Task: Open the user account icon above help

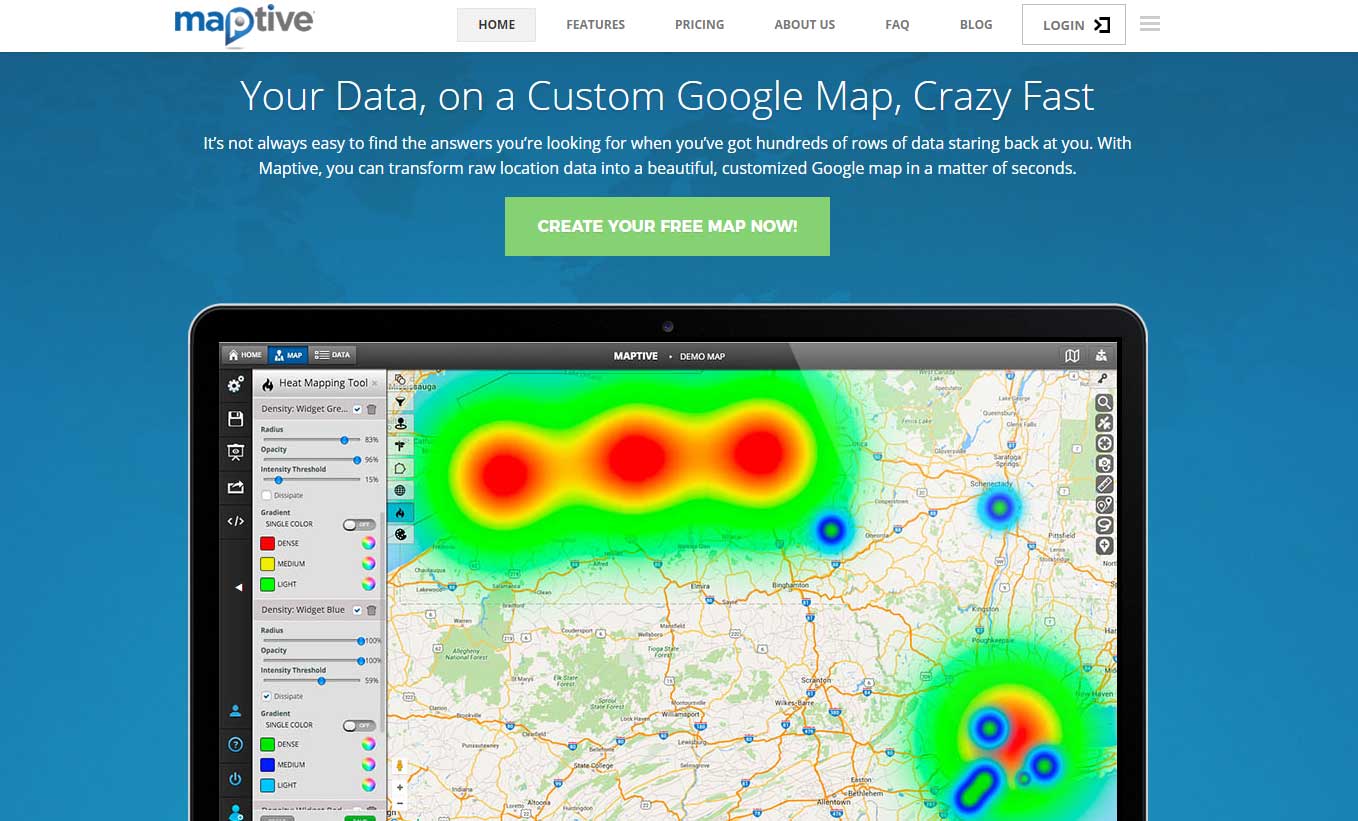Action: [x=236, y=711]
